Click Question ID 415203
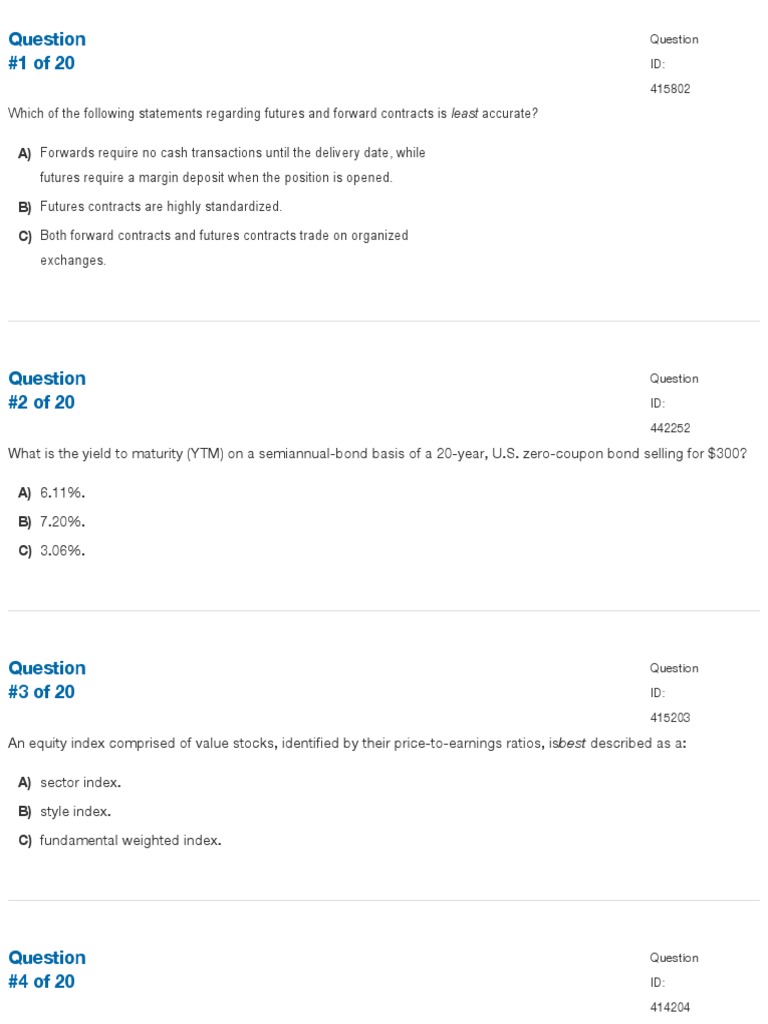This screenshot has width=768, height=1024. (670, 718)
